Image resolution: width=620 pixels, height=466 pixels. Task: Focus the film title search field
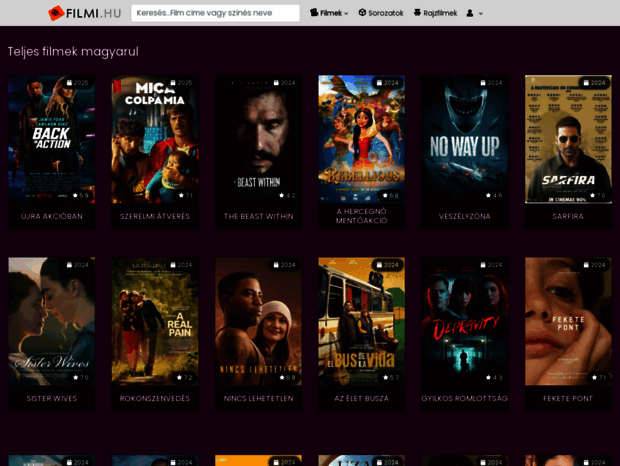pyautogui.click(x=215, y=13)
